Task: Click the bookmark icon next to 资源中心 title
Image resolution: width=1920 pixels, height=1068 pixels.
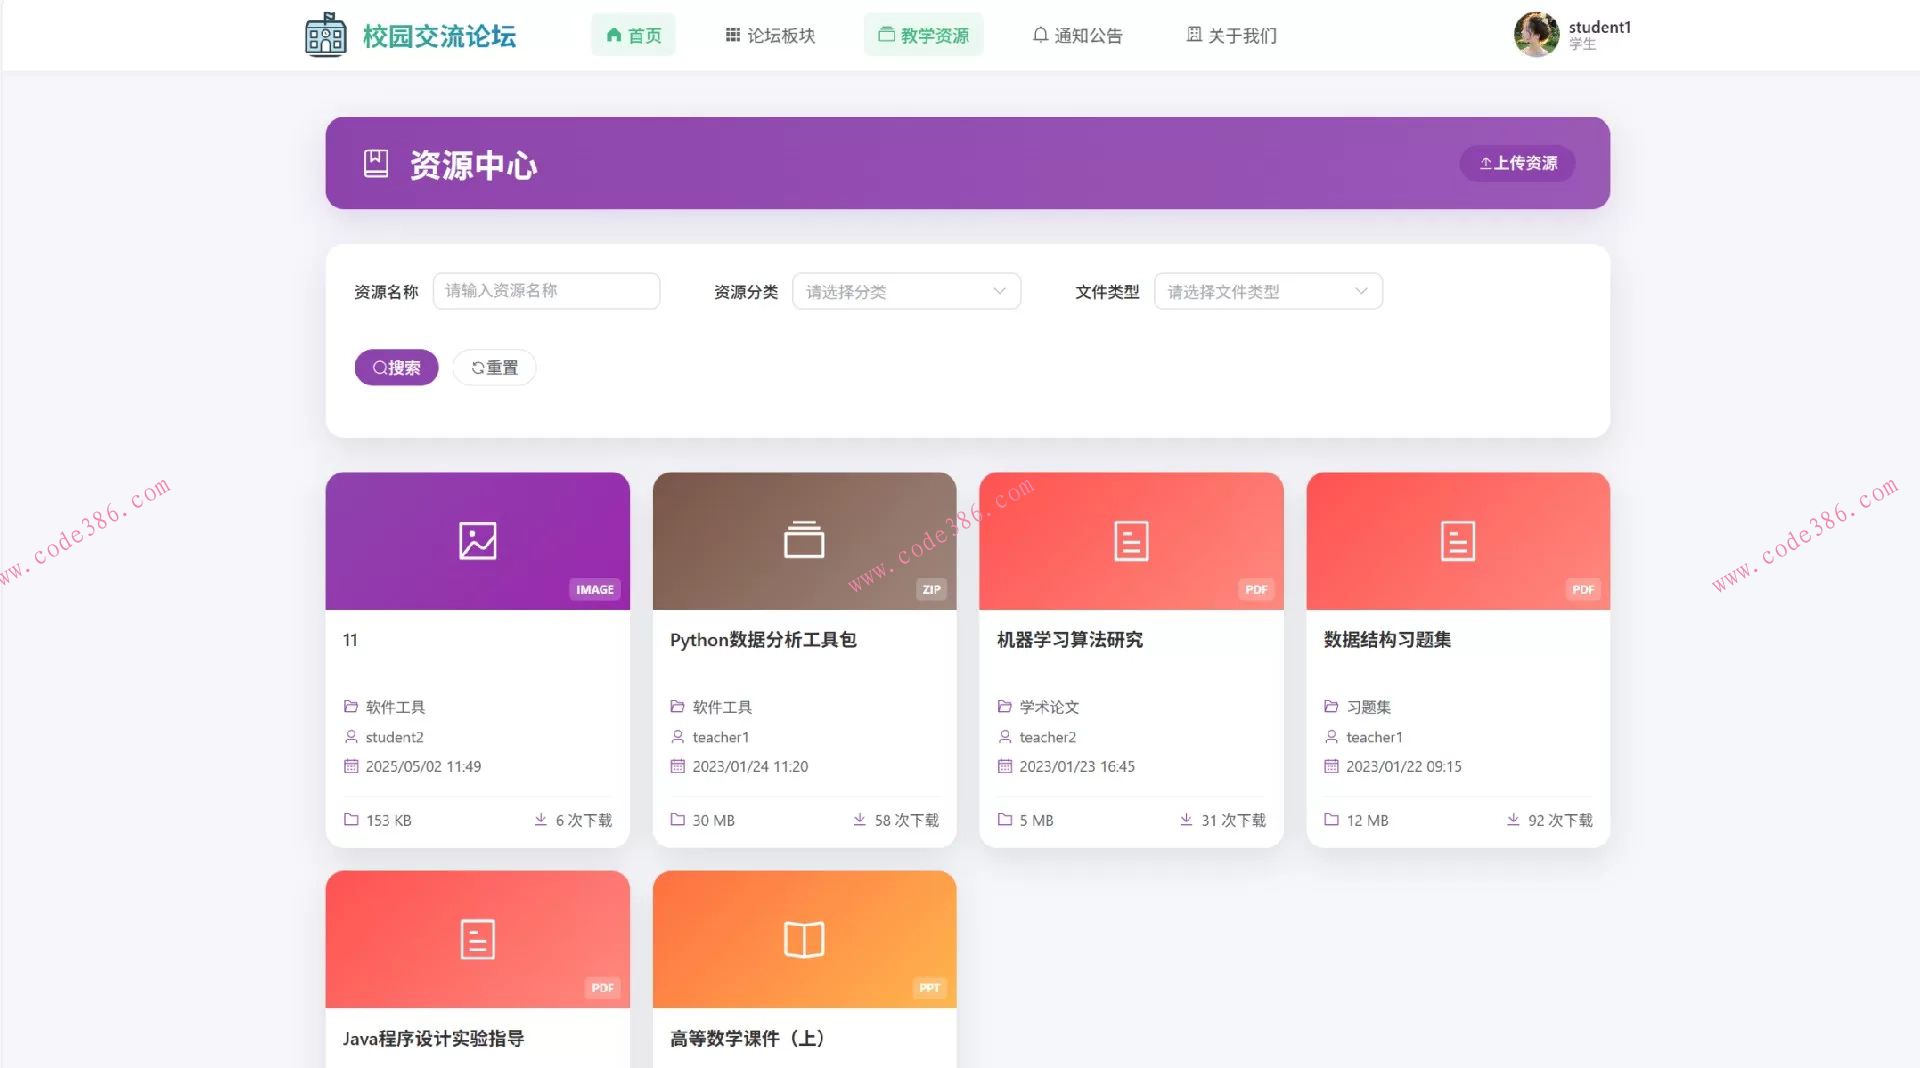Action: click(x=375, y=163)
